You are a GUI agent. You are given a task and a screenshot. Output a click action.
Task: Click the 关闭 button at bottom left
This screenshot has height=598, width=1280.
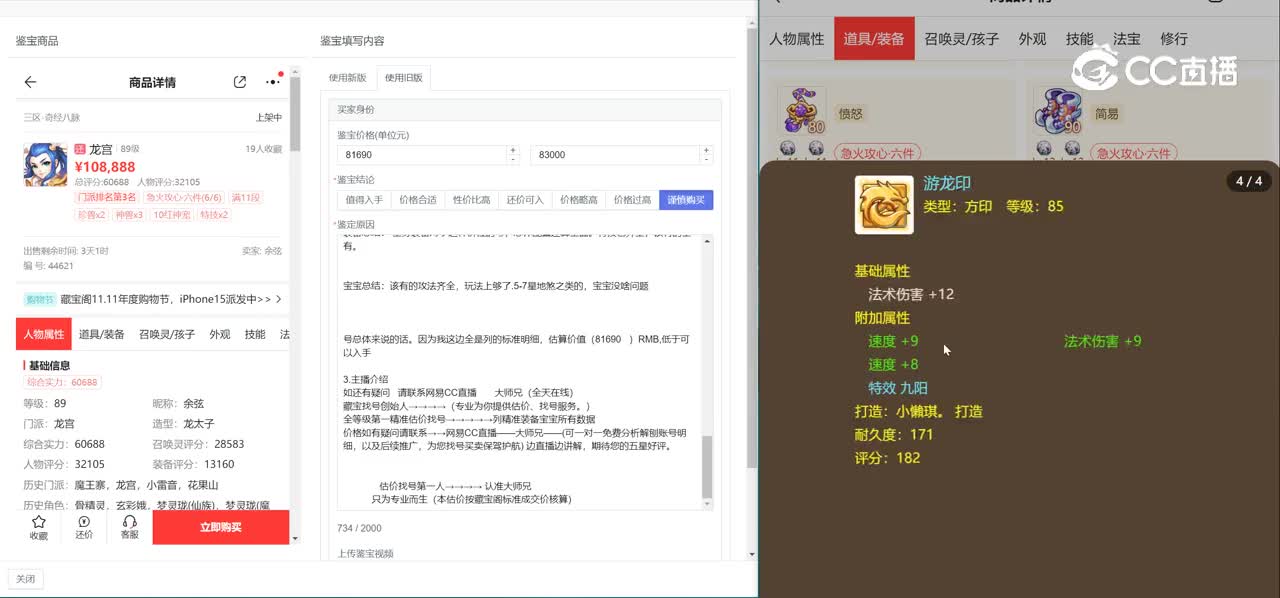coord(26,579)
